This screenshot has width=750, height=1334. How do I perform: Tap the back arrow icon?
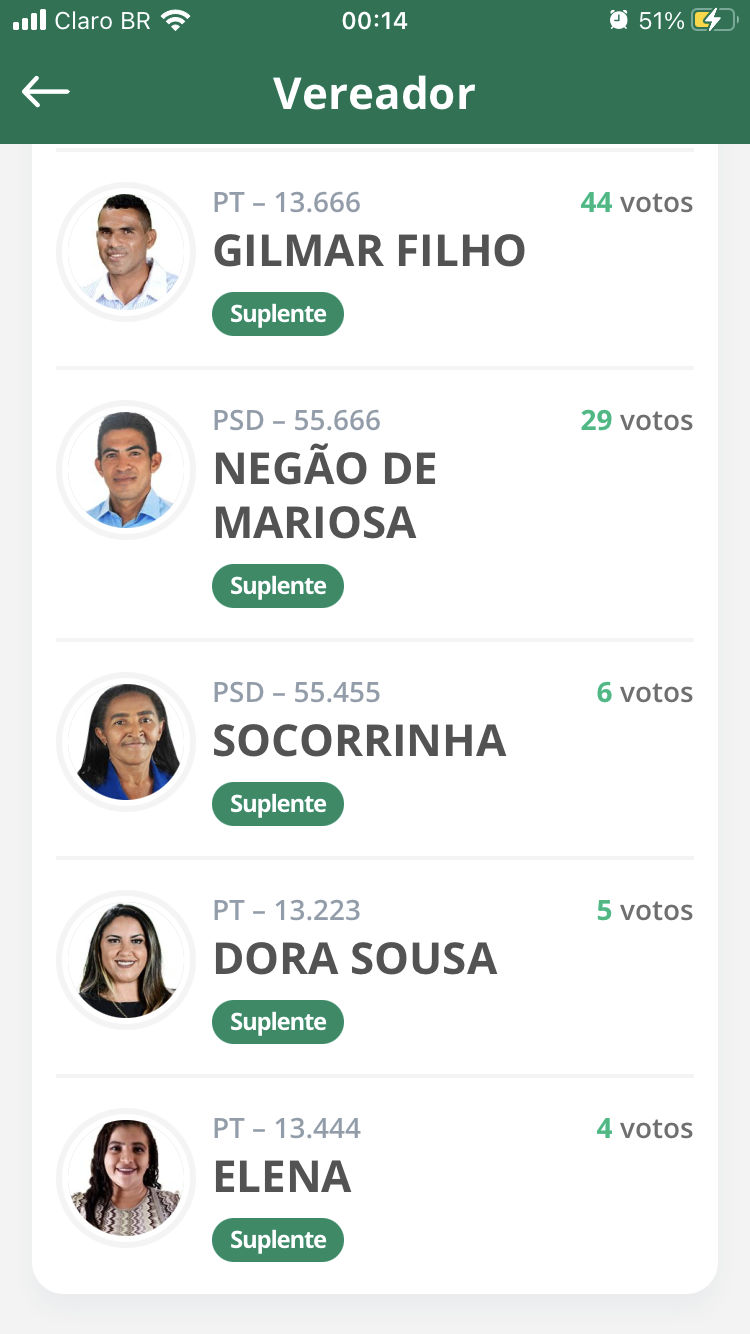pyautogui.click(x=46, y=92)
